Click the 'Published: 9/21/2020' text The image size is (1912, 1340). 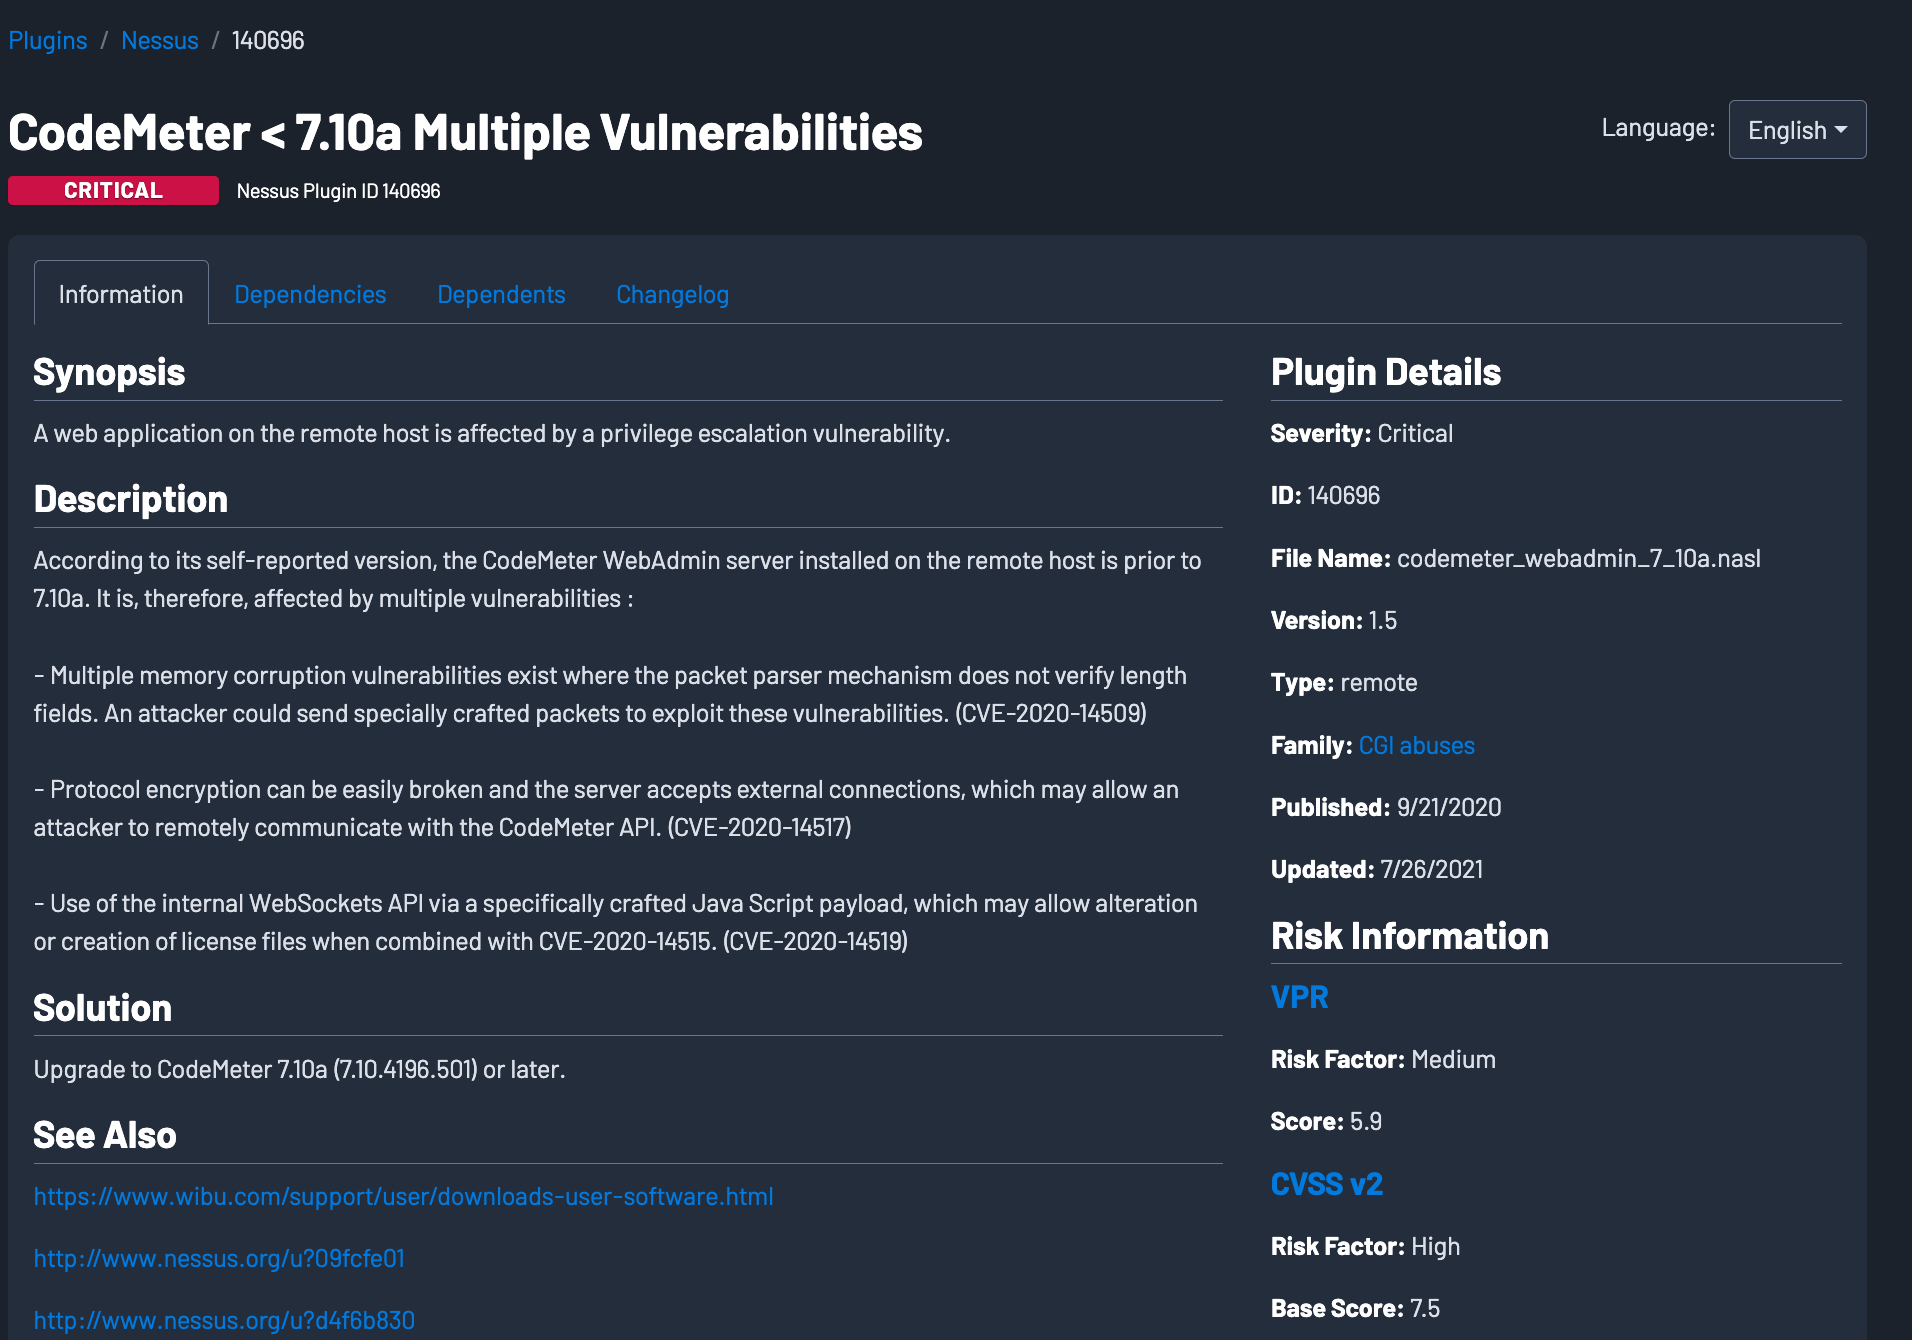pyautogui.click(x=1386, y=807)
